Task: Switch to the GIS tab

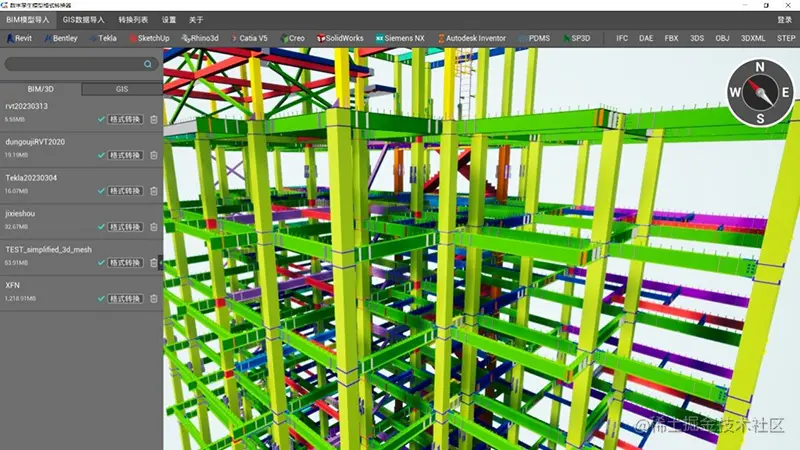Action: point(122,89)
